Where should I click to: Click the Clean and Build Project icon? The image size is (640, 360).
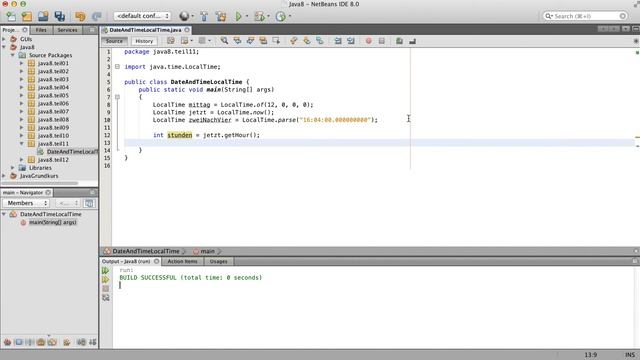pos(221,16)
